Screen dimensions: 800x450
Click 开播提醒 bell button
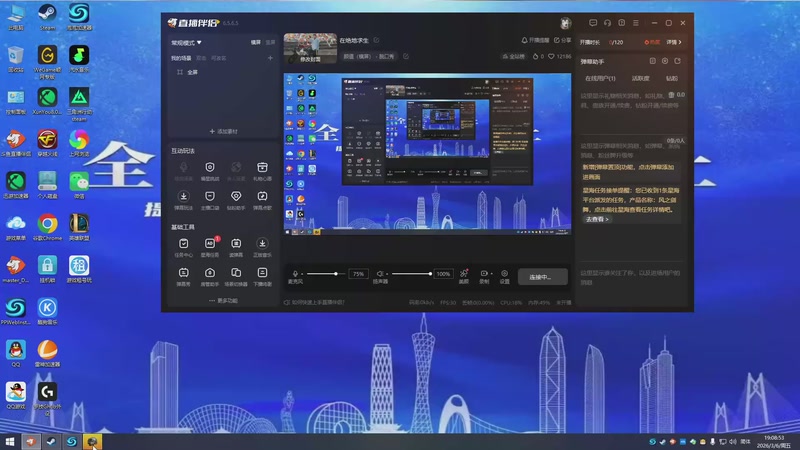(535, 40)
